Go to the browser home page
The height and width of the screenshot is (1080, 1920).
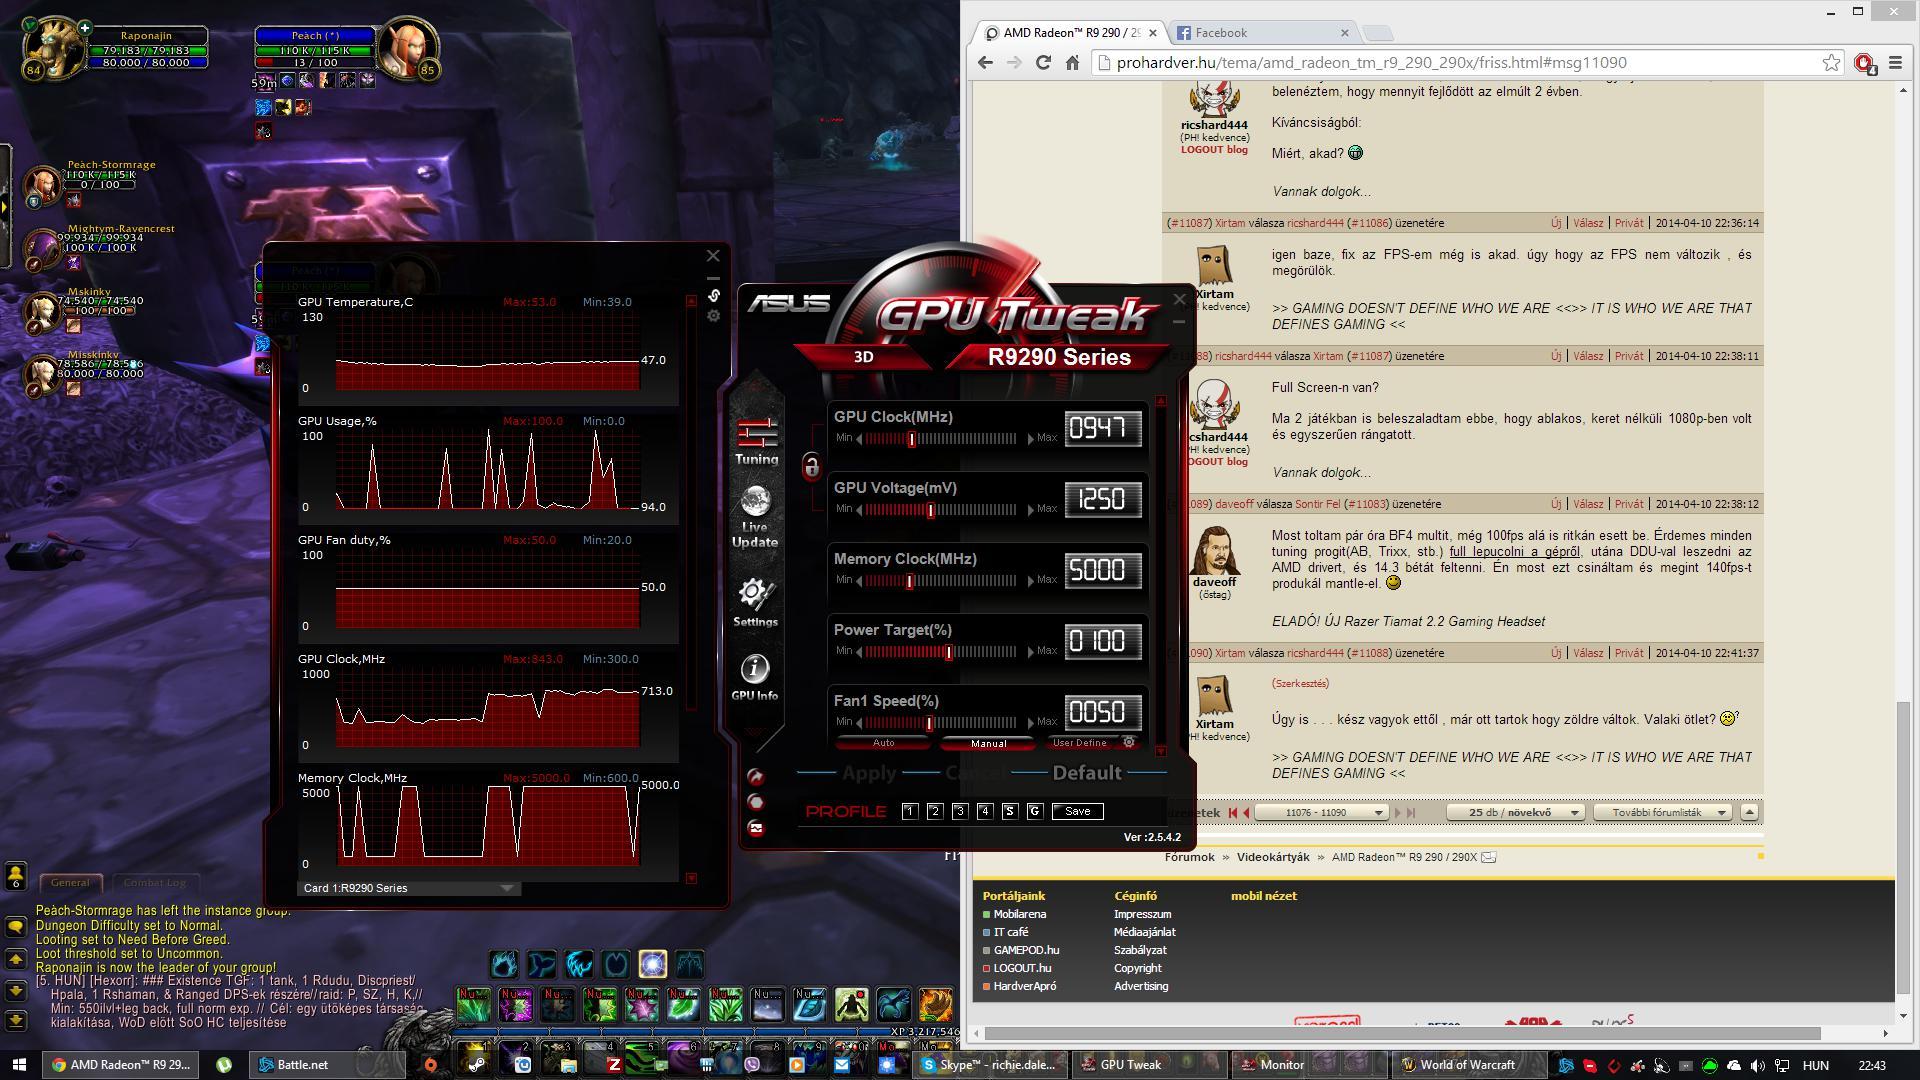pyautogui.click(x=1072, y=62)
